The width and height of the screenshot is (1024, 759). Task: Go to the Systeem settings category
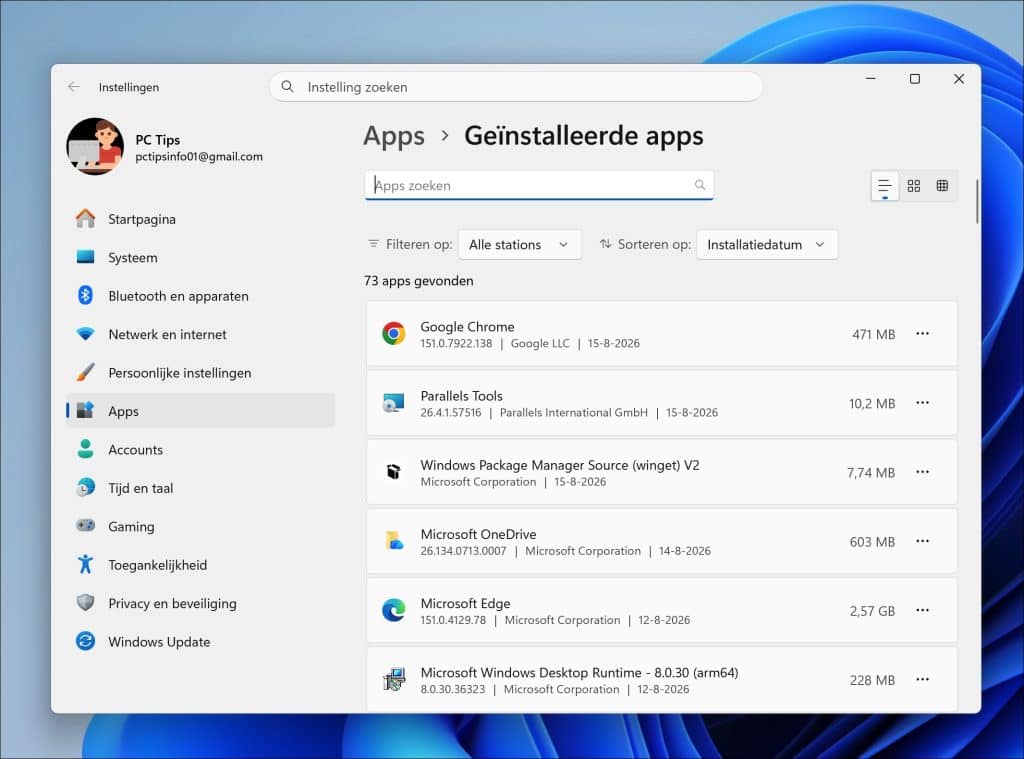coord(200,257)
